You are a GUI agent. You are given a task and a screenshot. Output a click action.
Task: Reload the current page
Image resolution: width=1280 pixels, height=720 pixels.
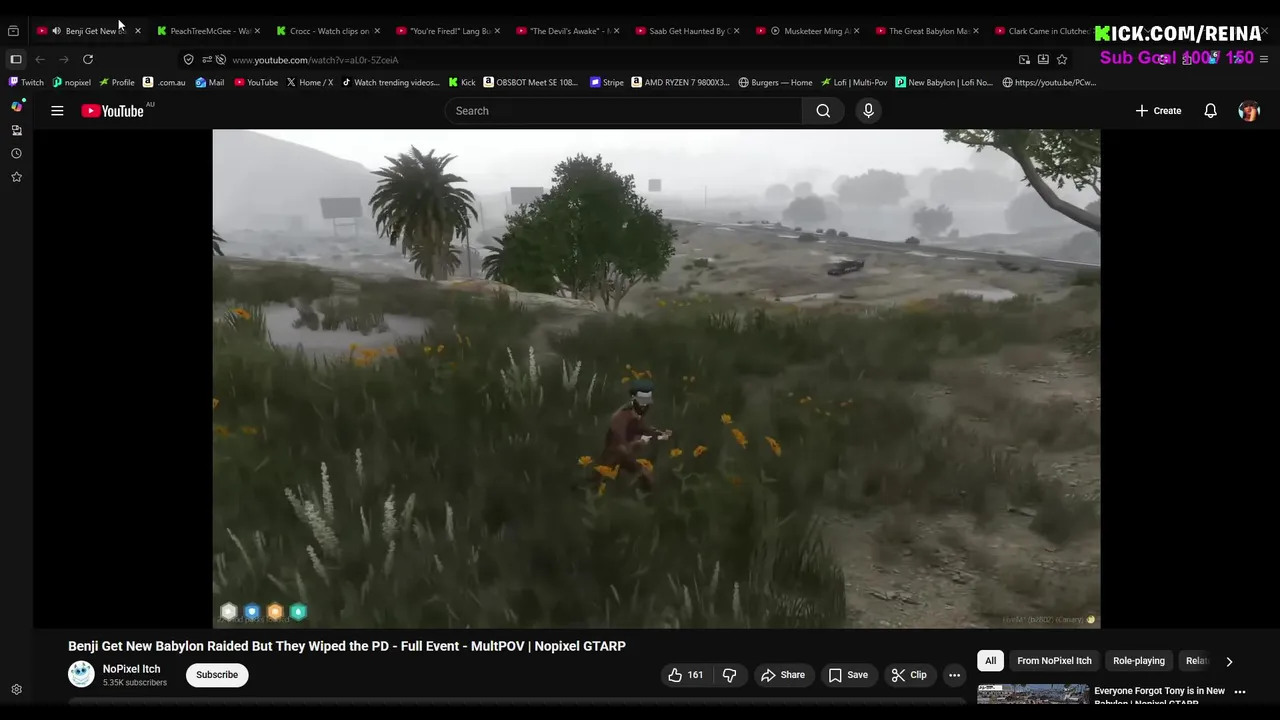pyautogui.click(x=88, y=60)
